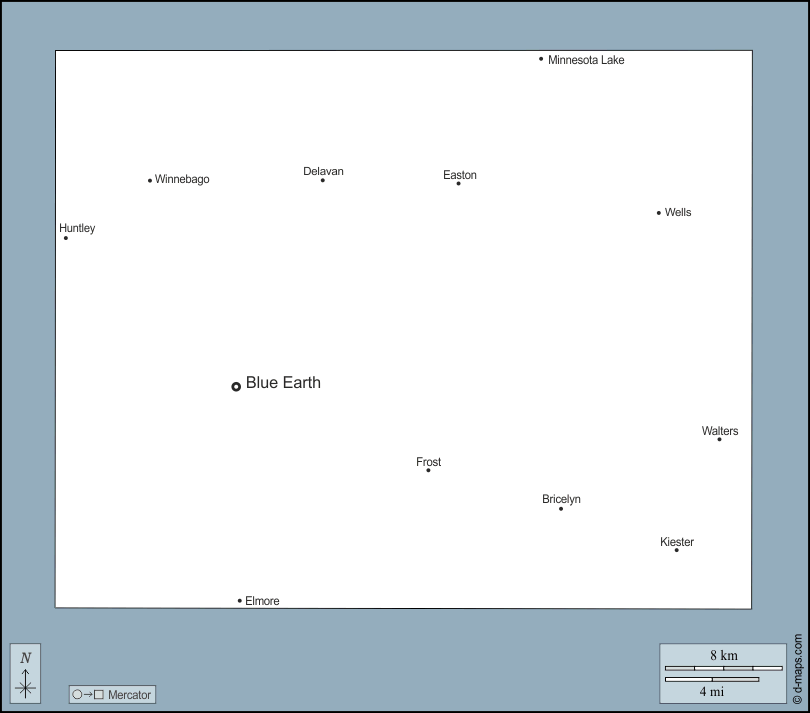Image resolution: width=810 pixels, height=713 pixels.
Task: Click the Frost town dot marker
Action: click(x=428, y=470)
